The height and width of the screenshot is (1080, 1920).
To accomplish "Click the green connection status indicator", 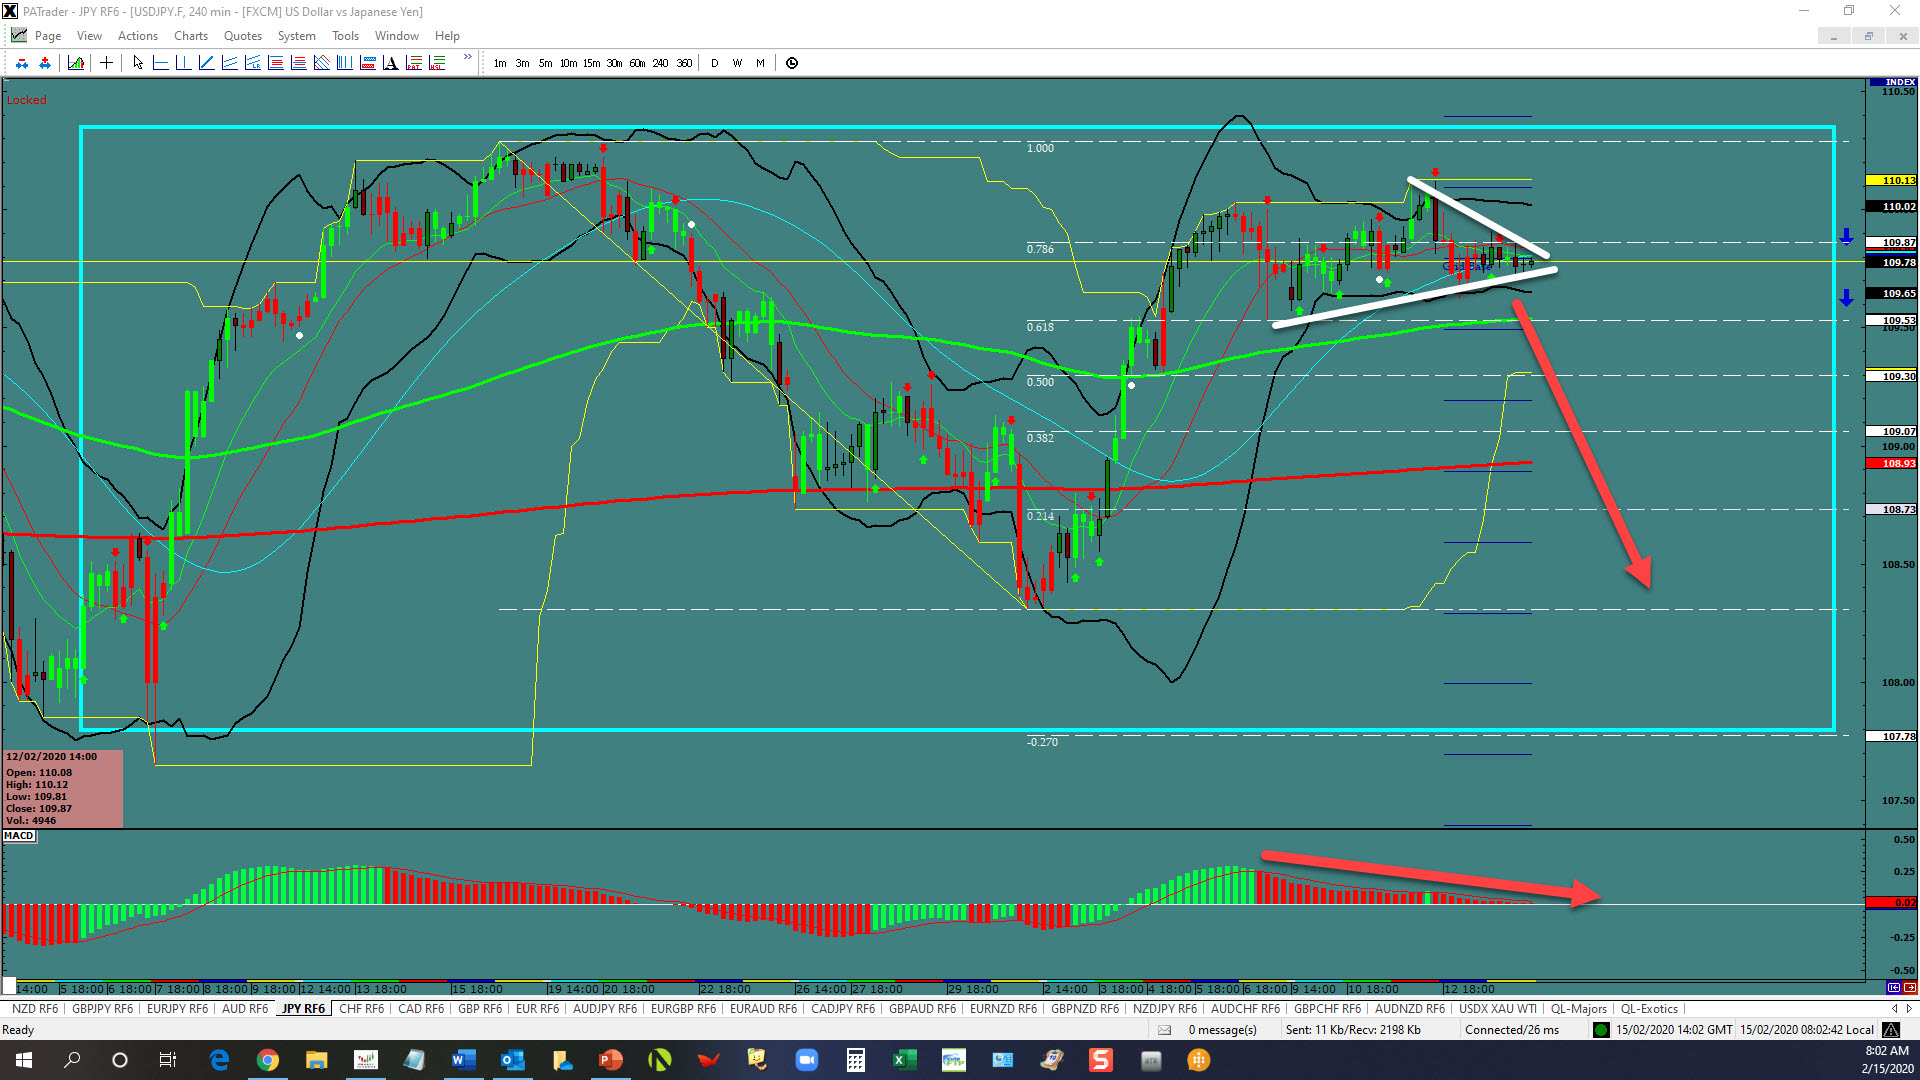I will 1600,1030.
